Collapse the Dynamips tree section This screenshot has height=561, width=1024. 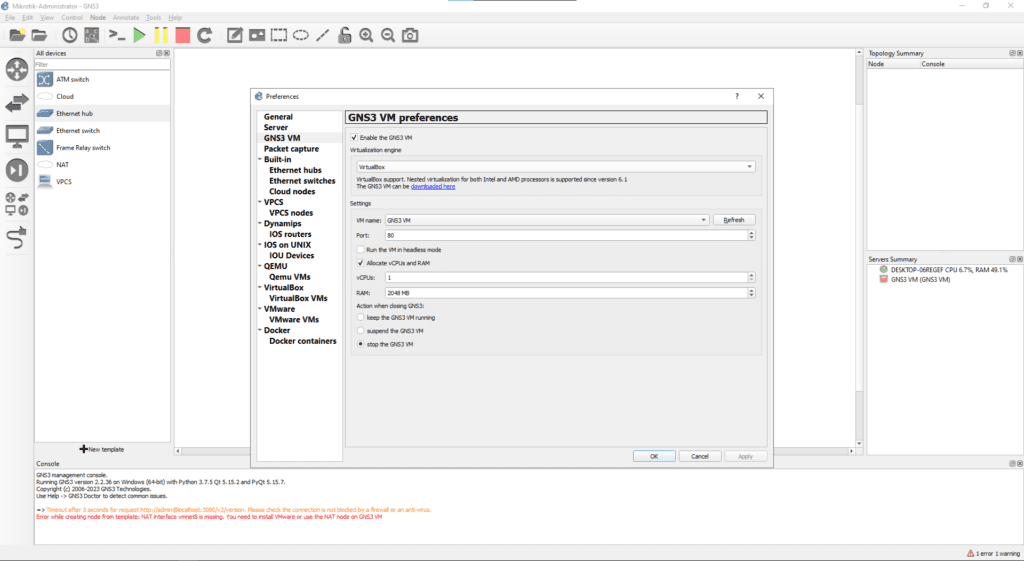260,223
